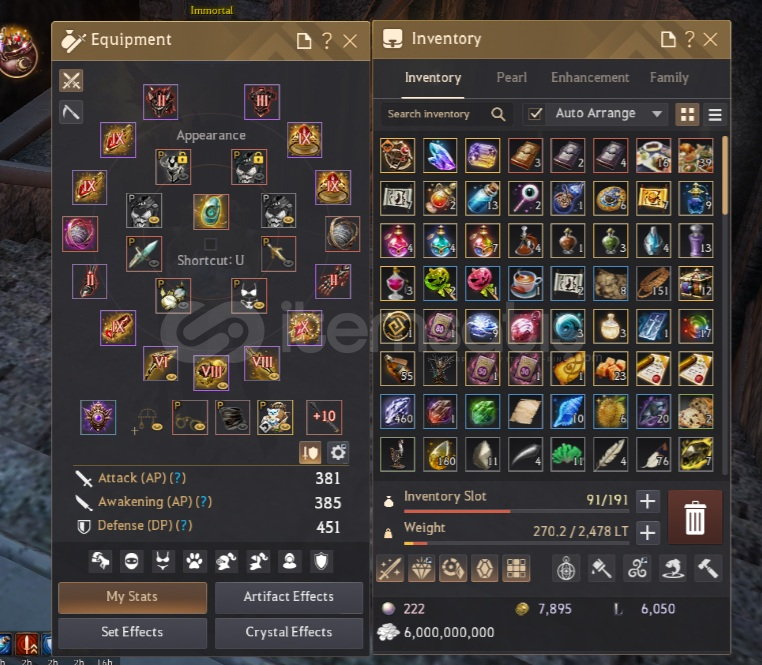Image resolution: width=762 pixels, height=665 pixels.
Task: Select the crossed swords icon in Equipment
Action: point(71,81)
